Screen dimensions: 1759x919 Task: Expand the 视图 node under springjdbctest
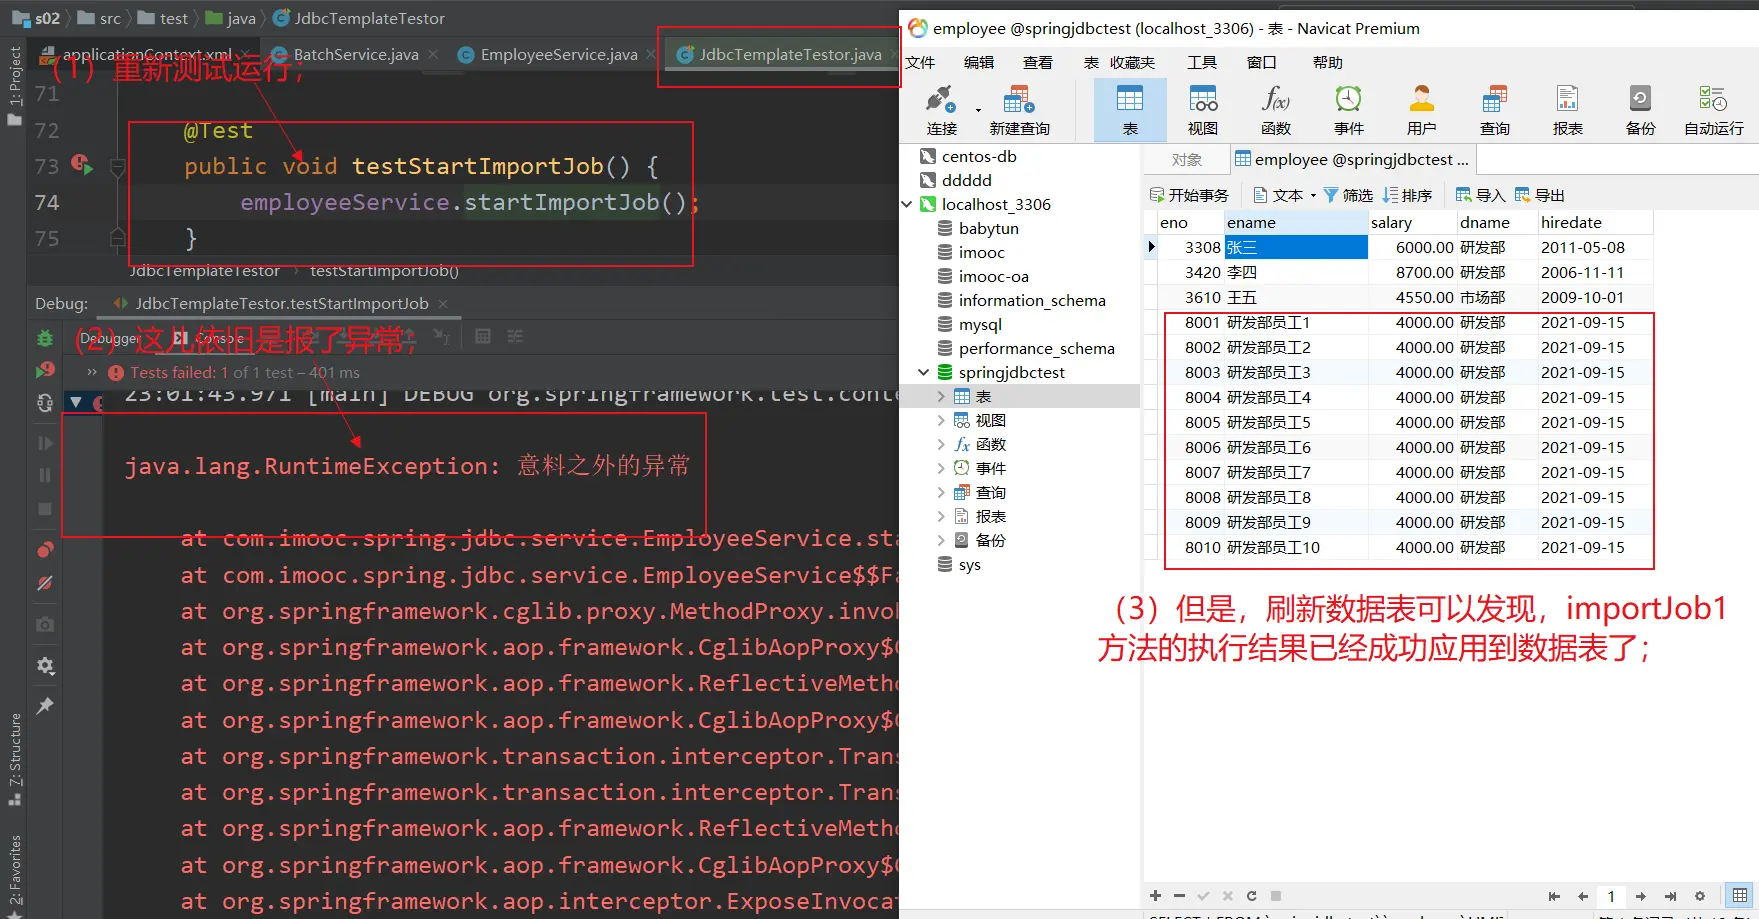940,420
